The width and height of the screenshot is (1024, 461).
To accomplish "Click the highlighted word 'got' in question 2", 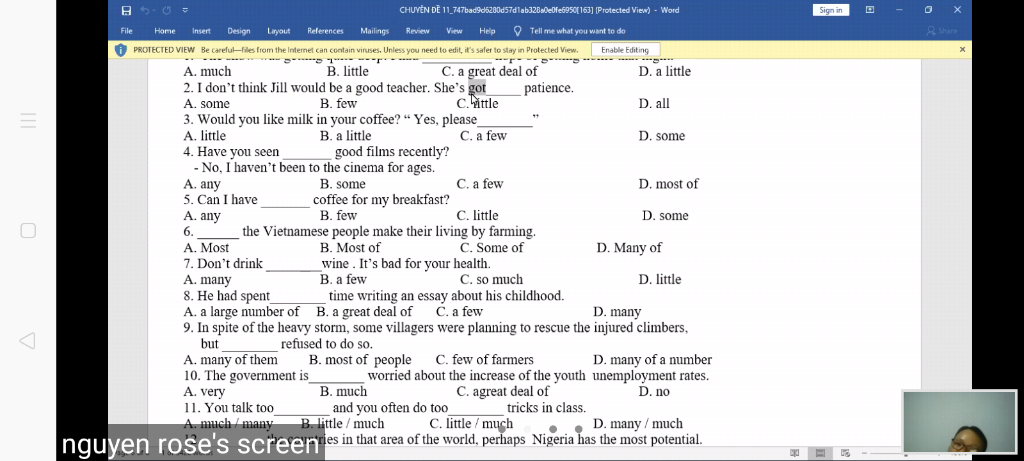I will [477, 87].
